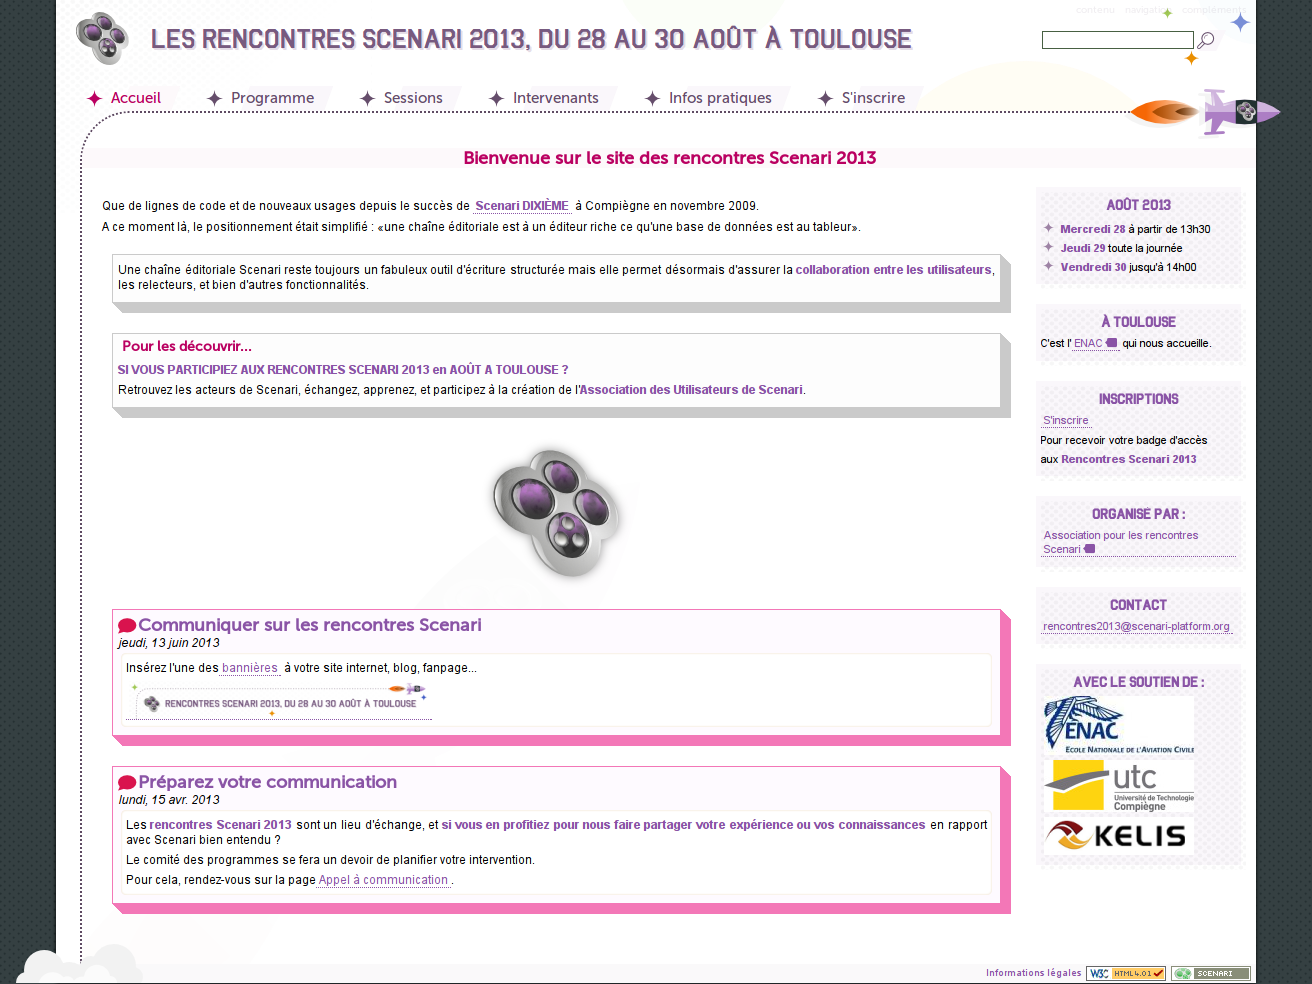The image size is (1312, 984).
Task: Follow the bannières link
Action: pos(250,668)
